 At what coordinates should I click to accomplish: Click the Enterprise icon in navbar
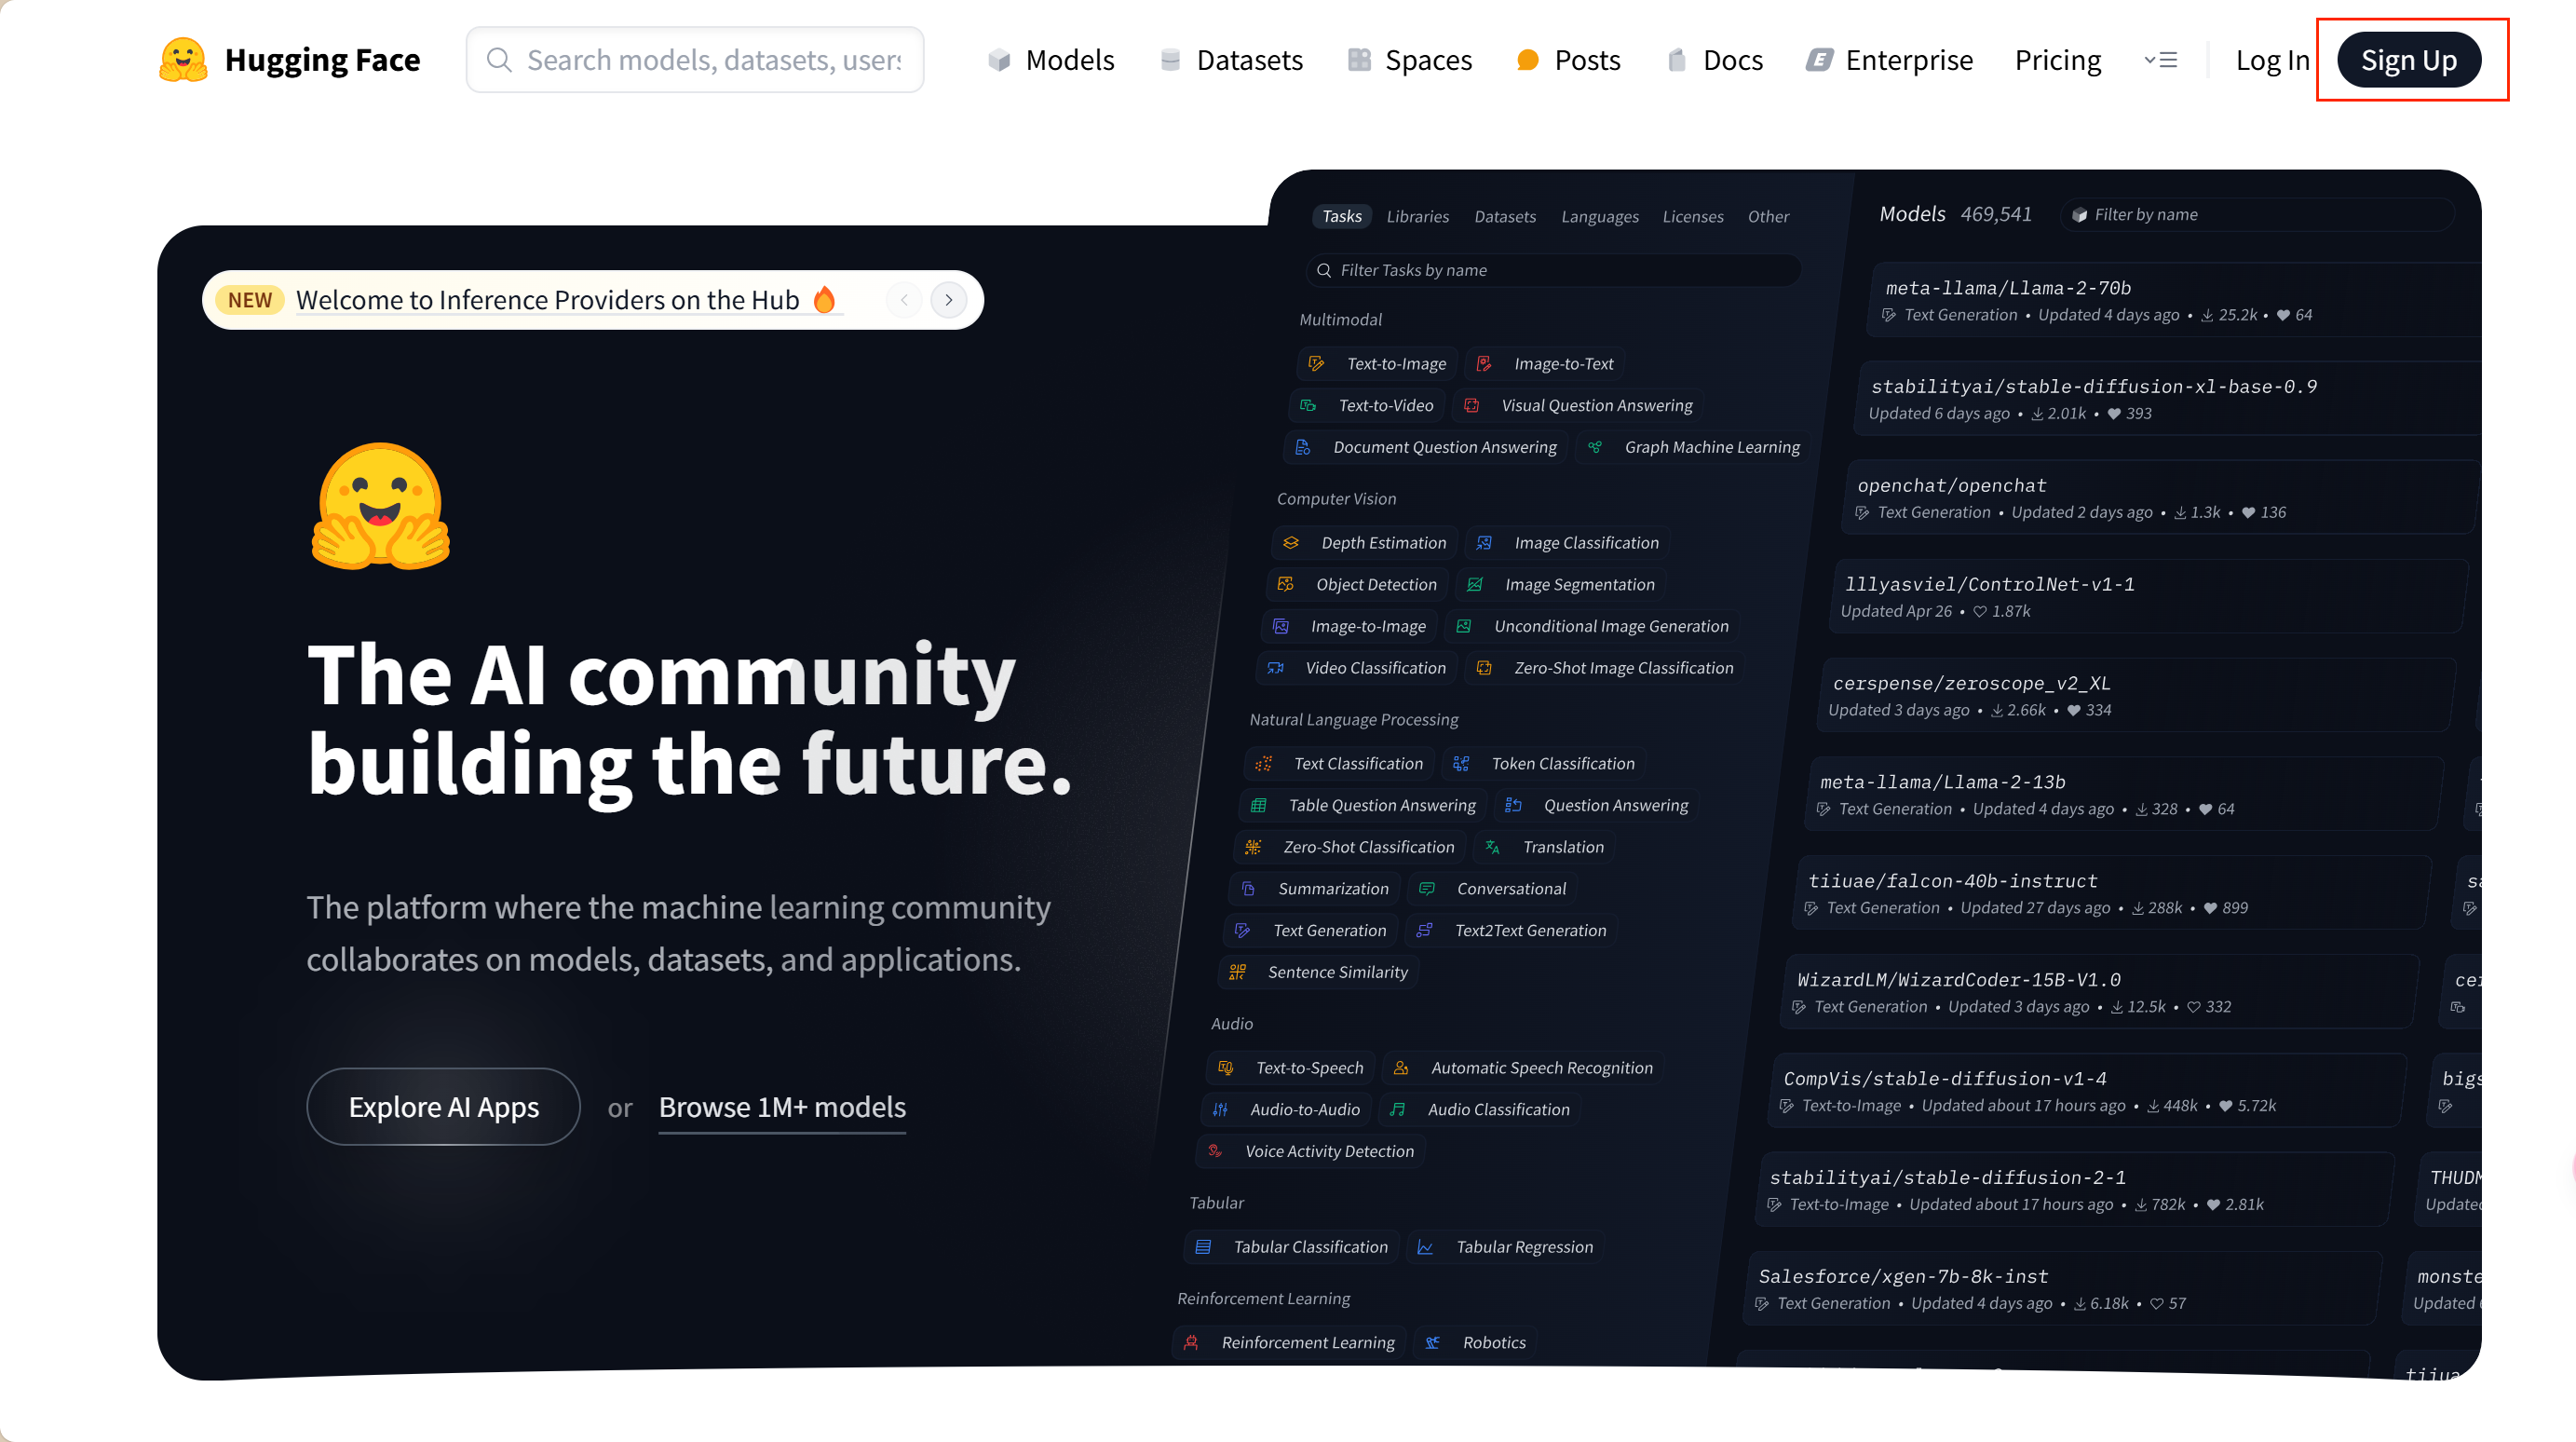(1819, 60)
